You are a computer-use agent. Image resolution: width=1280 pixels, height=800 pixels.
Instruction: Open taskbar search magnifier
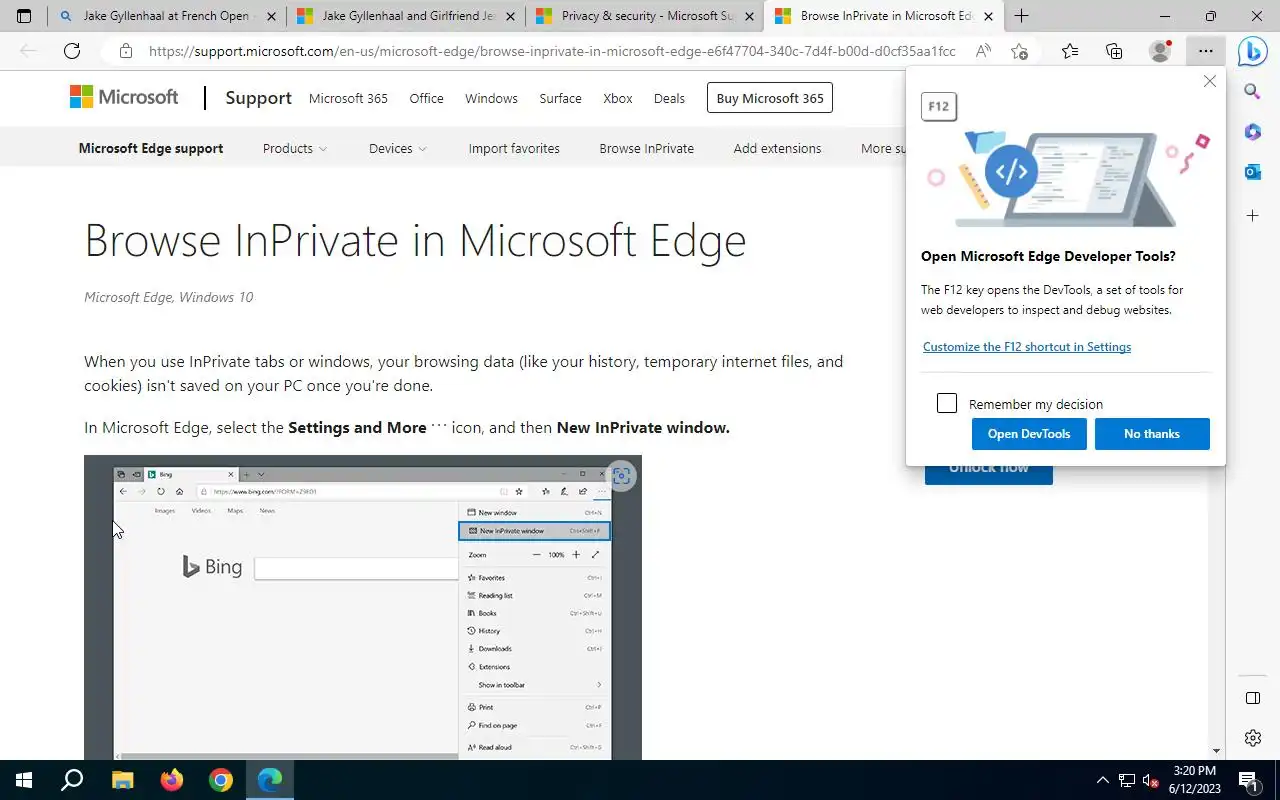coord(72,780)
